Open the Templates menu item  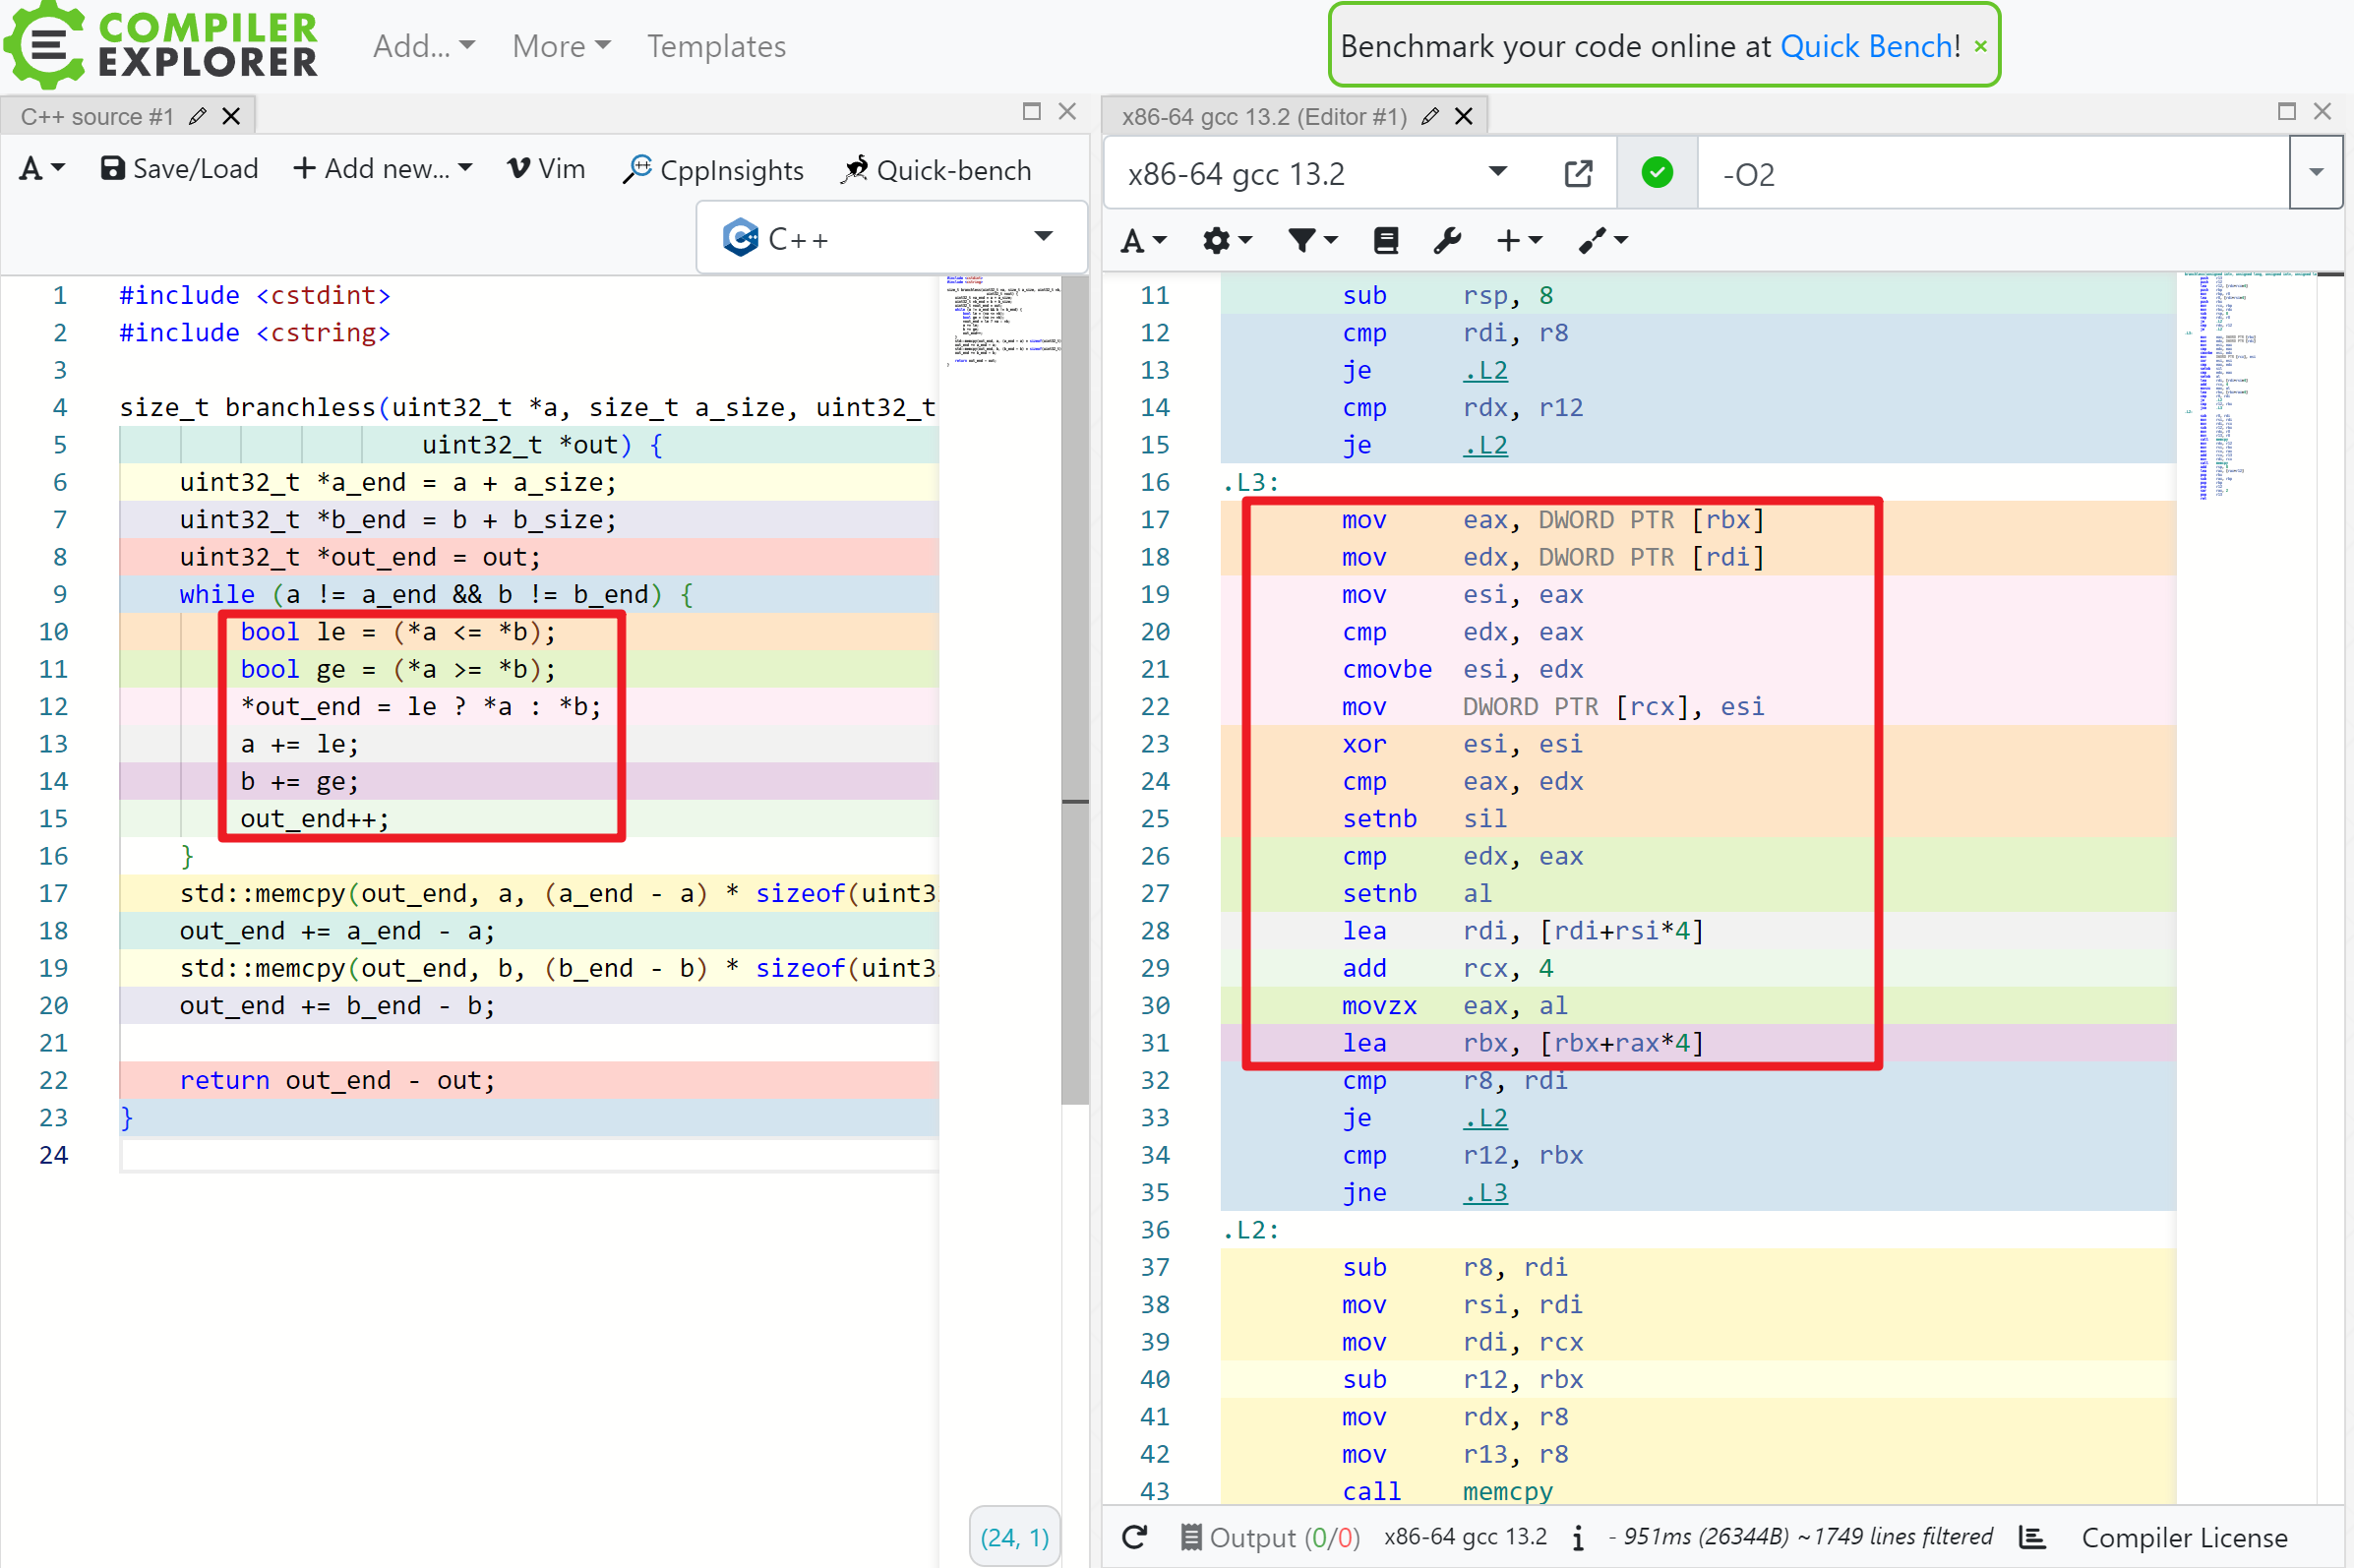[x=716, y=46]
